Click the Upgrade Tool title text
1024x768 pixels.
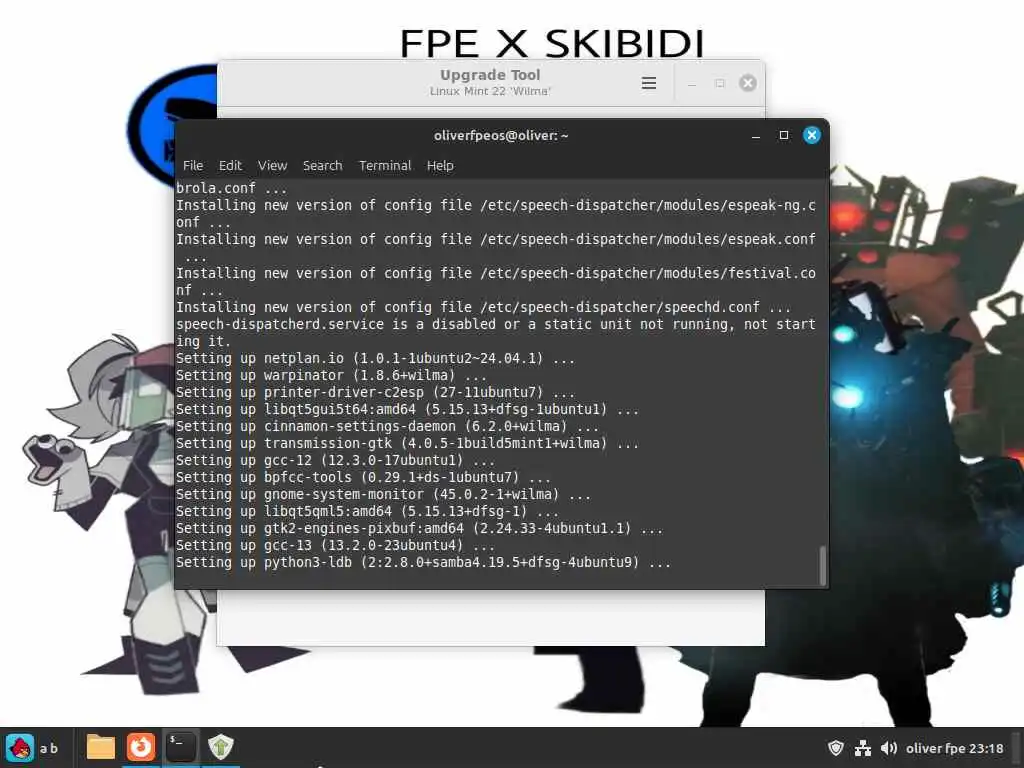pos(490,75)
